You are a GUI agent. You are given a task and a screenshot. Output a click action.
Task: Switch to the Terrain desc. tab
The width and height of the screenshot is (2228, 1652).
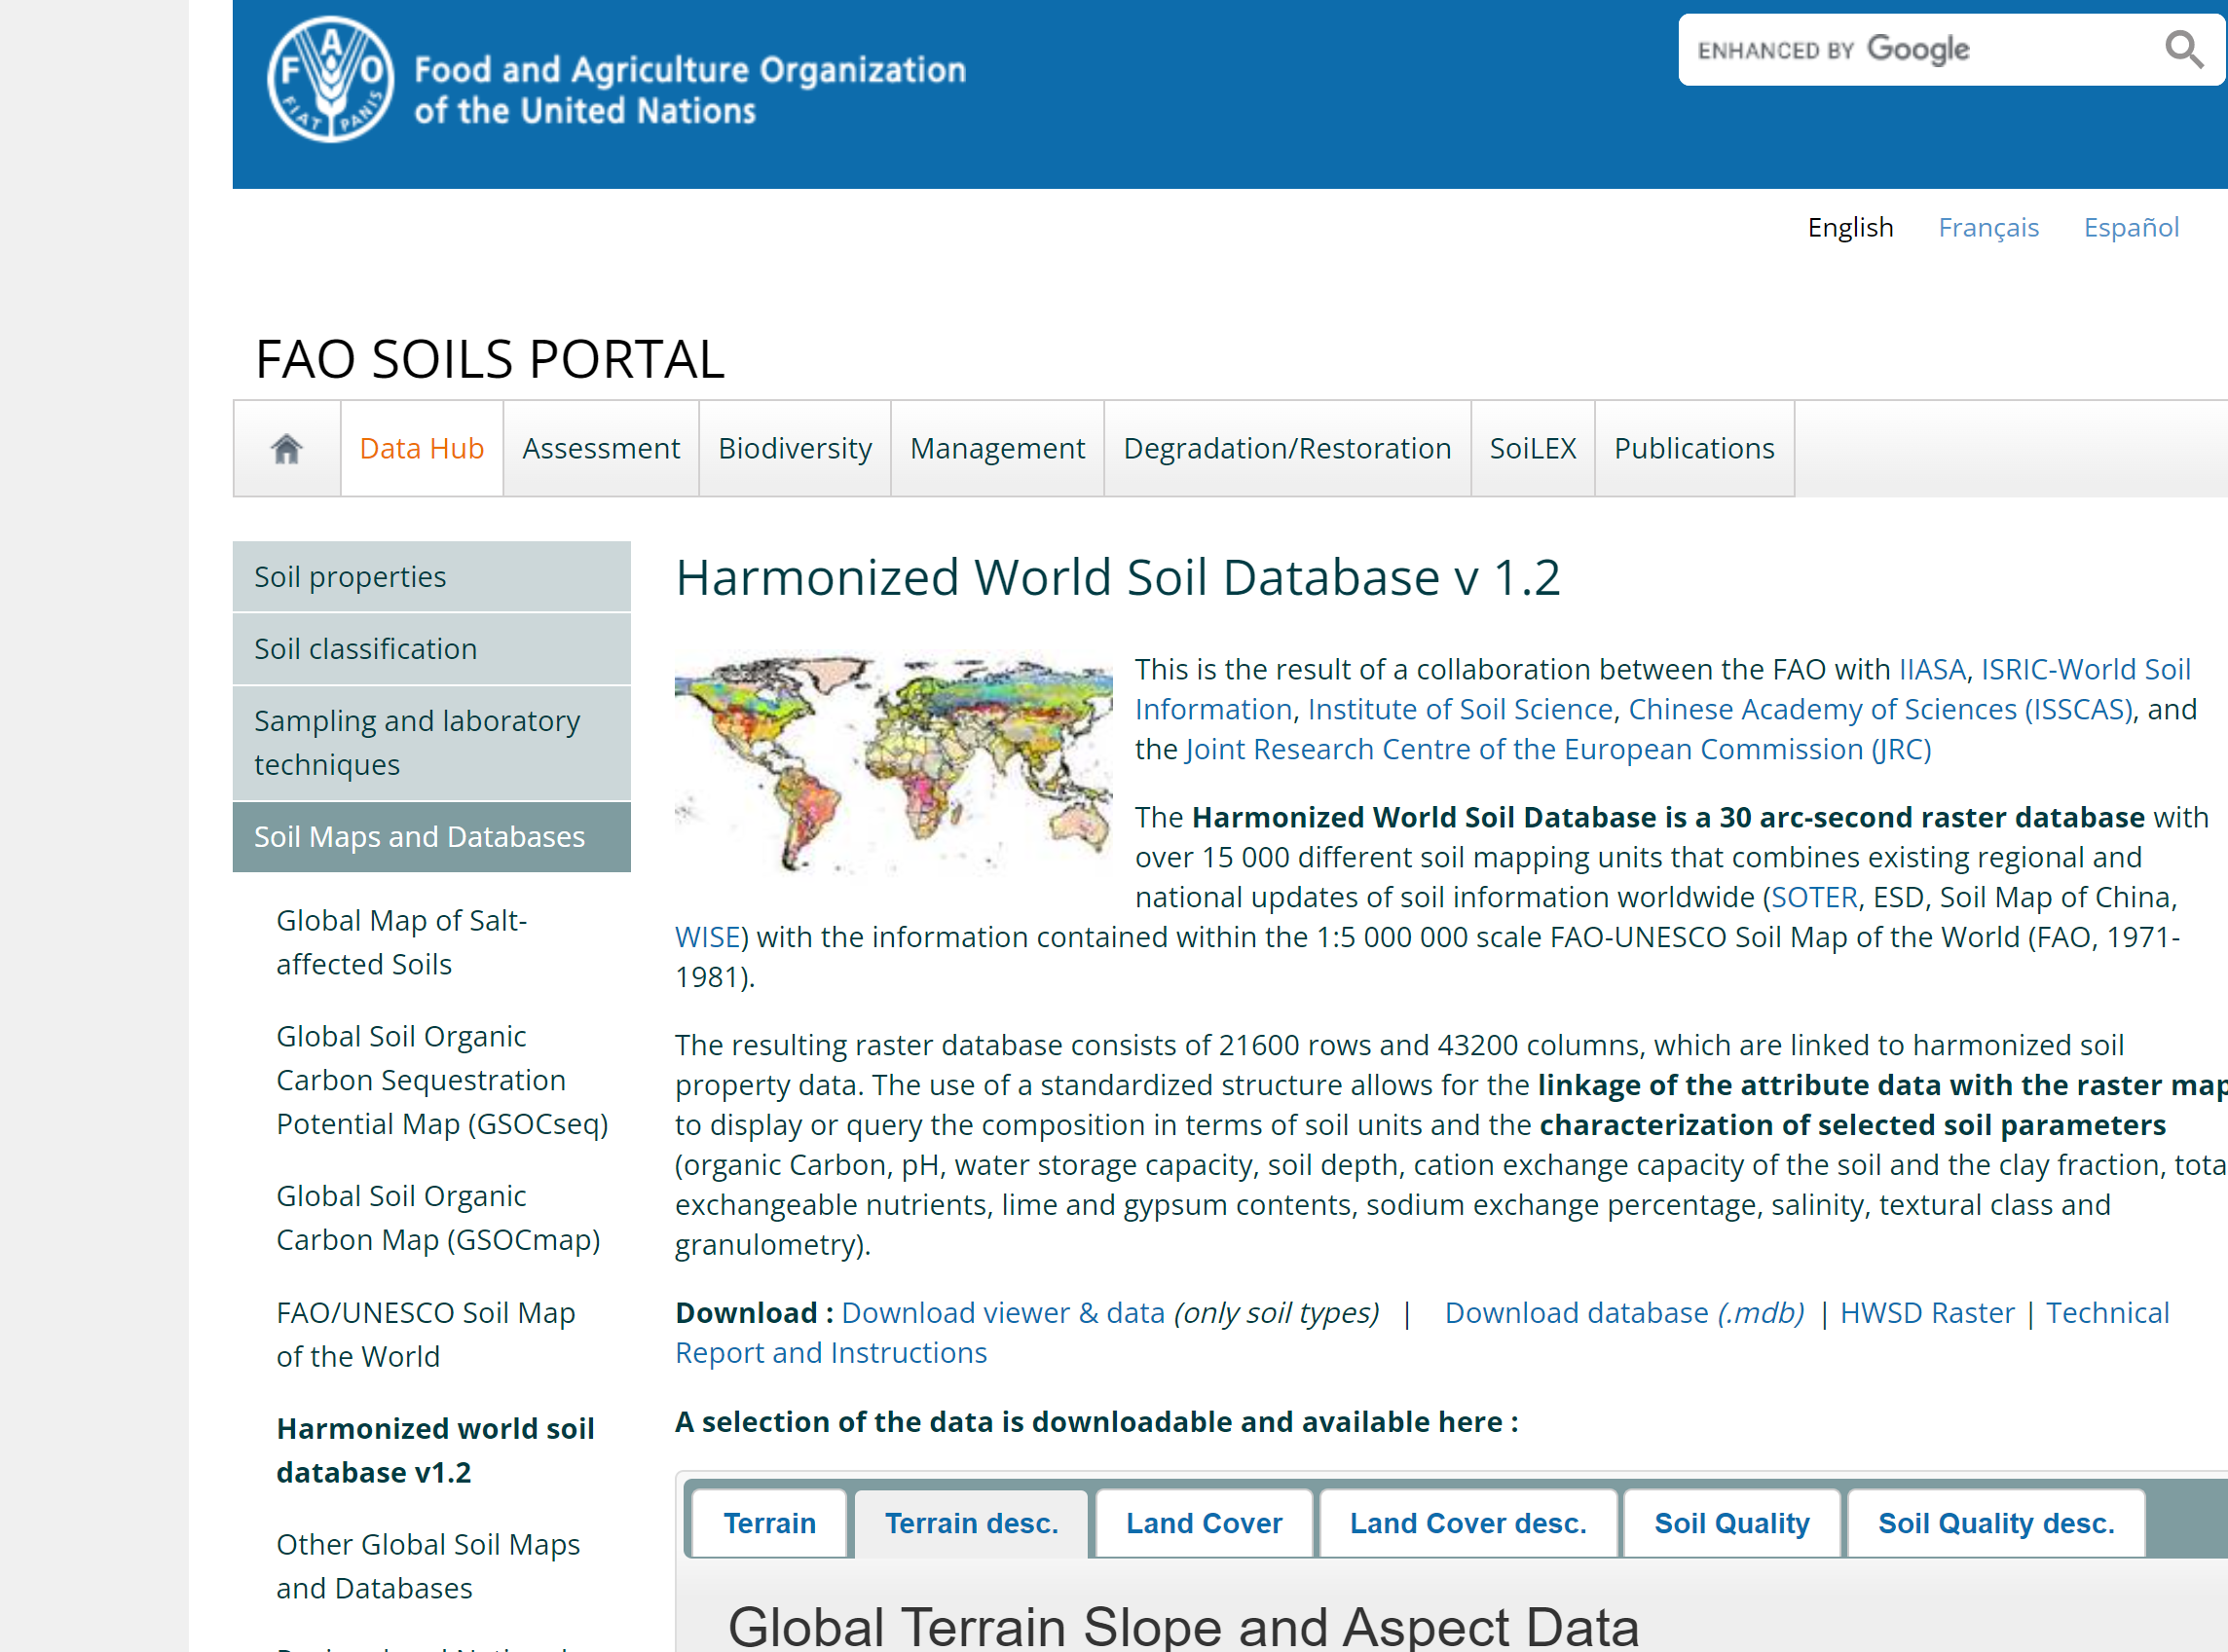[971, 1523]
